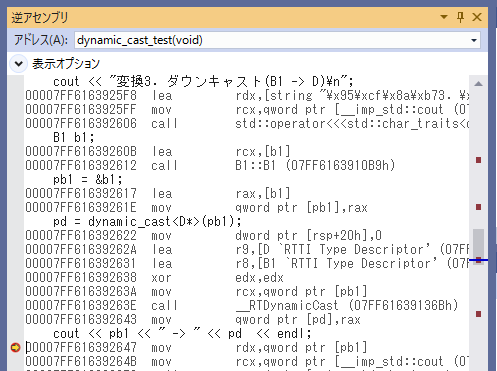Click the source line 'cout << pb1 << " -> "'
The height and width of the screenshot is (371, 497).
(x=182, y=334)
